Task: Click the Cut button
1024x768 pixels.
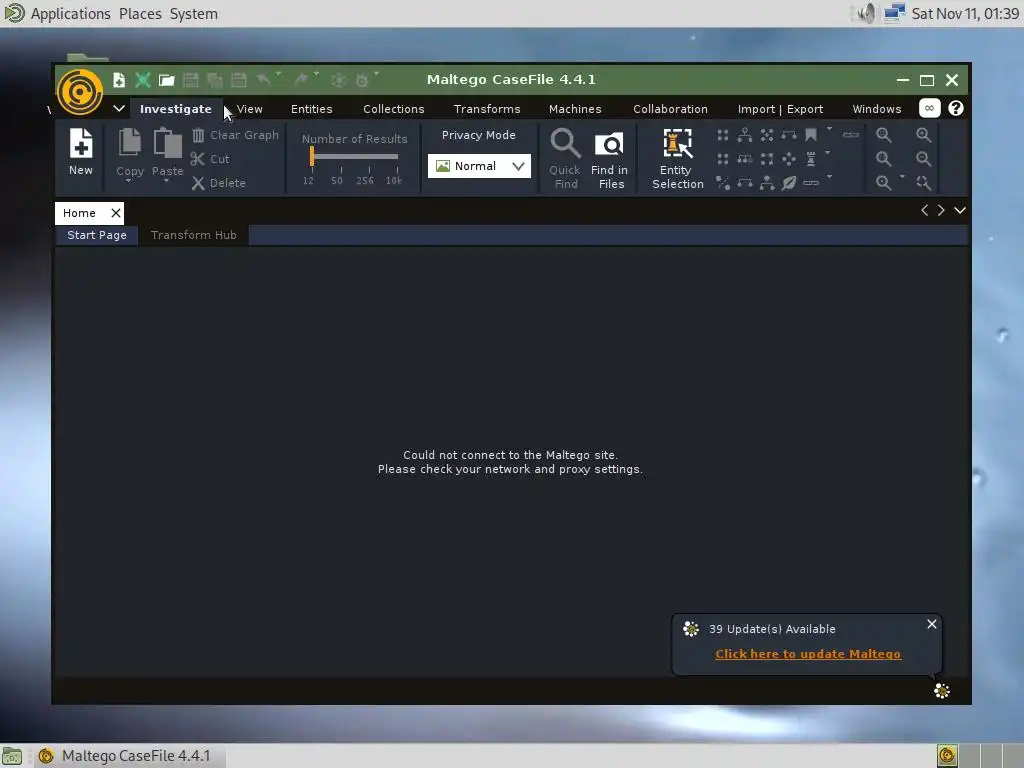Action: pyautogui.click(x=210, y=159)
